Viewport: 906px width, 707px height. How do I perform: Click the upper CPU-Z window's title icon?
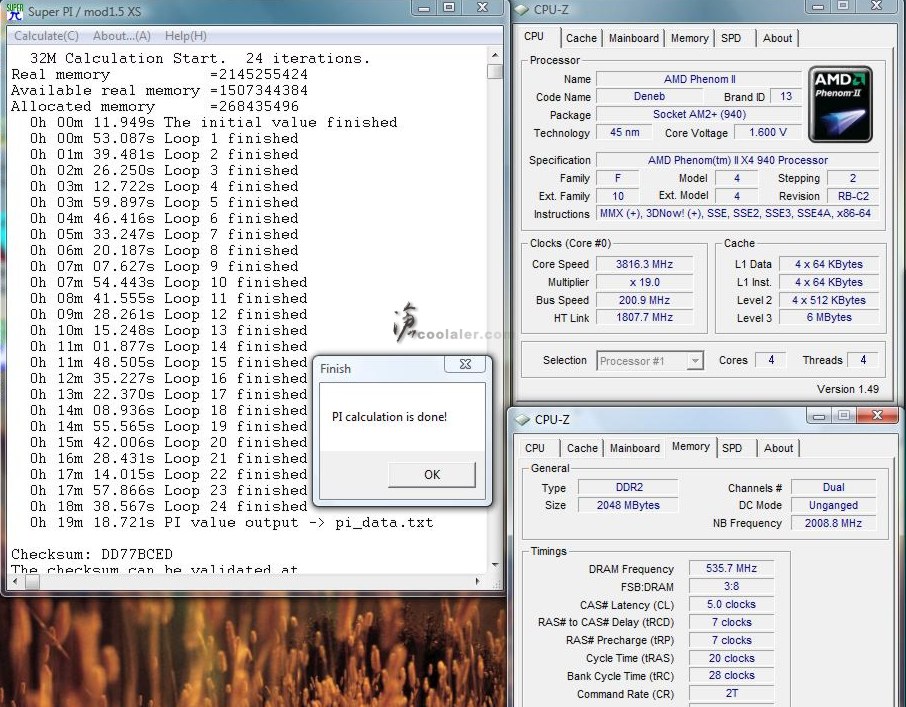click(522, 10)
